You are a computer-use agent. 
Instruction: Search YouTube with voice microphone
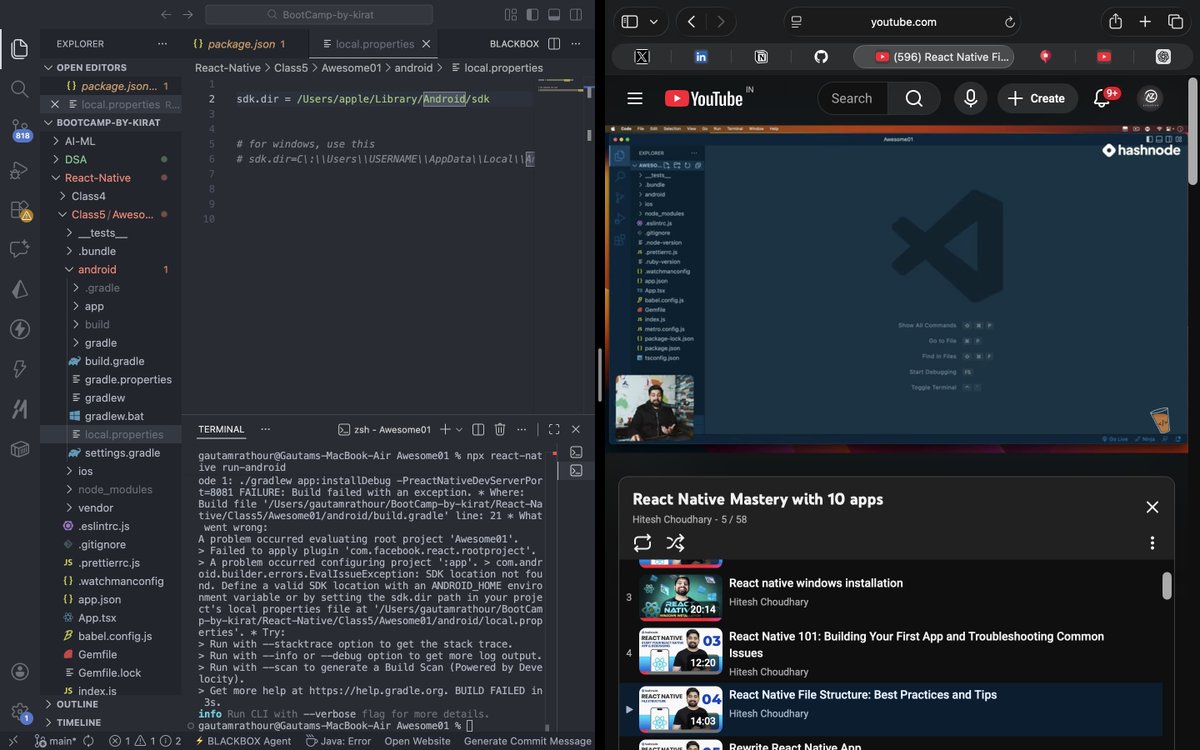(969, 98)
